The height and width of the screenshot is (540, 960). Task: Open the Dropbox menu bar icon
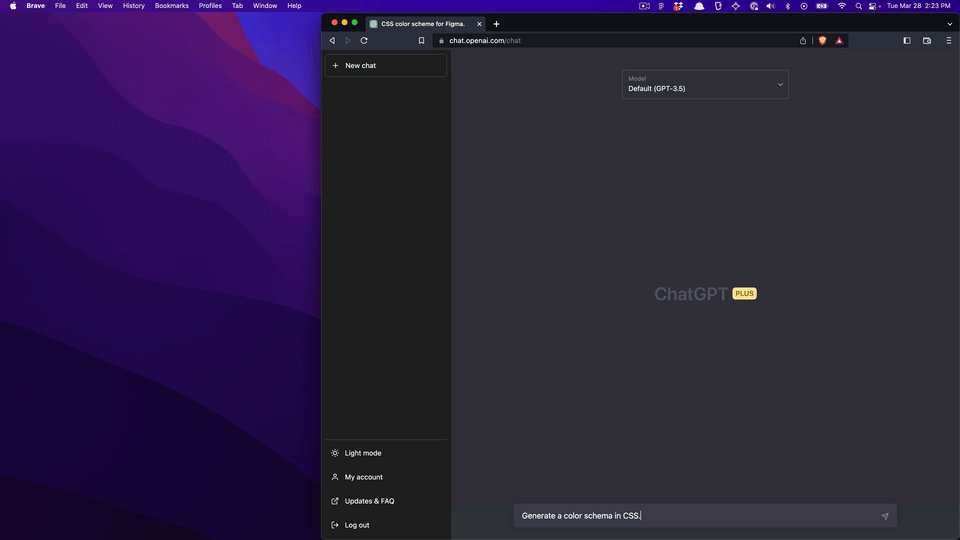click(x=678, y=6)
